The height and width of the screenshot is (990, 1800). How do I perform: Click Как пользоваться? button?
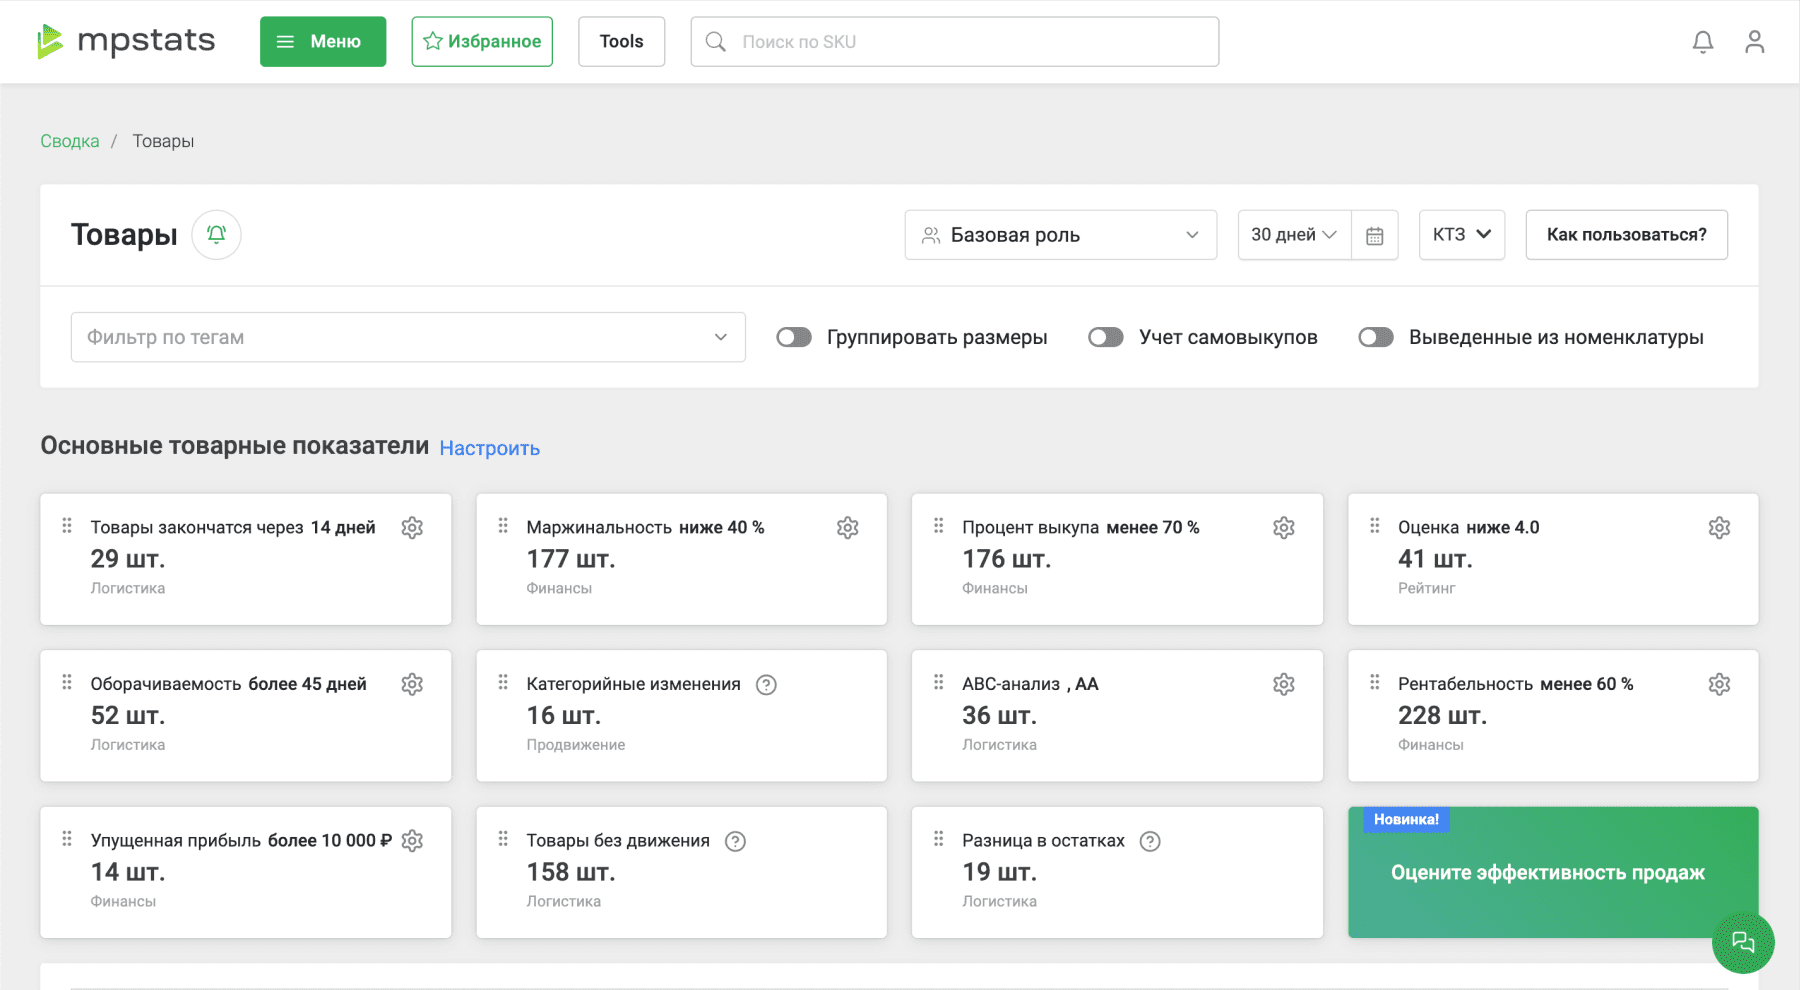tap(1627, 235)
